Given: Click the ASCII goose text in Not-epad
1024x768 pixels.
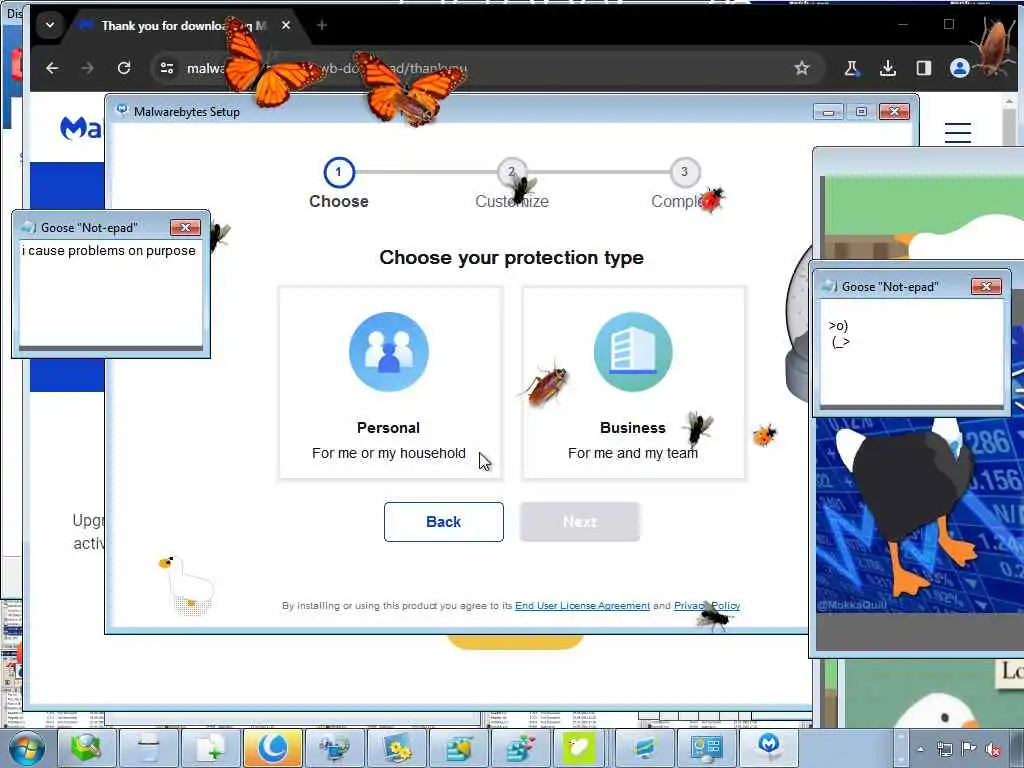Looking at the screenshot, I should 839,334.
